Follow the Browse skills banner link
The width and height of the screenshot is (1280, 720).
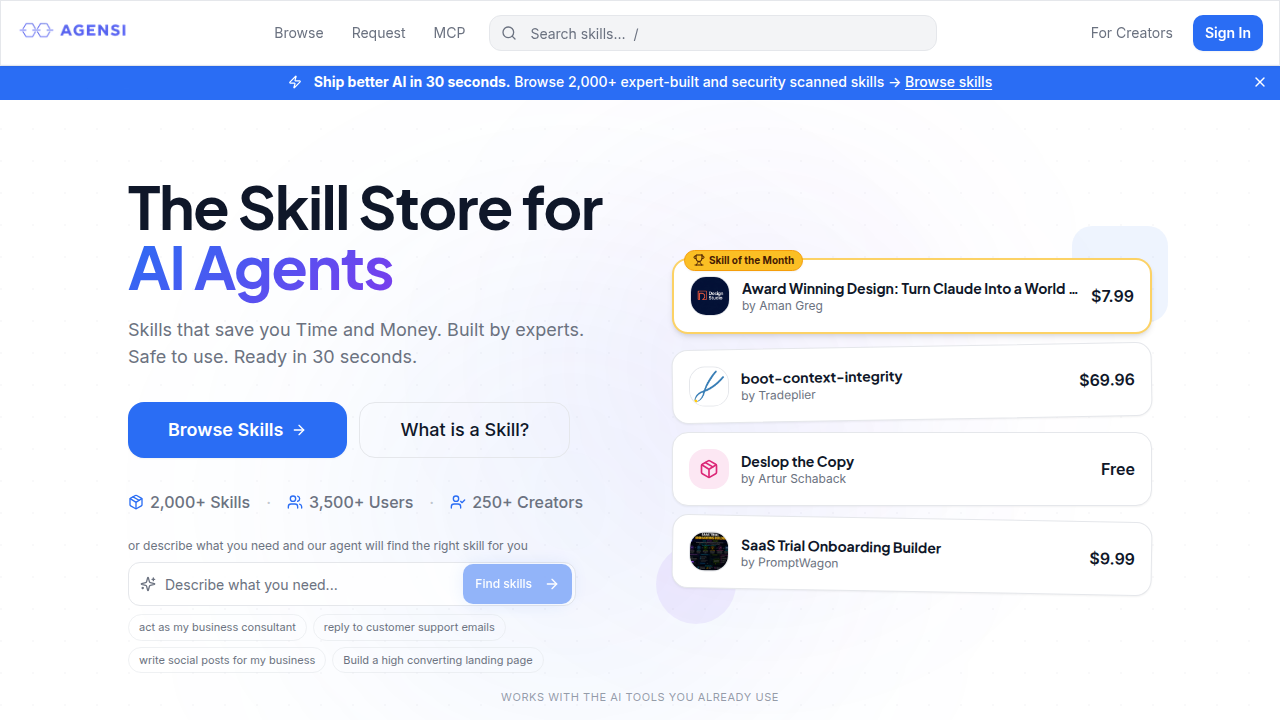click(x=948, y=82)
